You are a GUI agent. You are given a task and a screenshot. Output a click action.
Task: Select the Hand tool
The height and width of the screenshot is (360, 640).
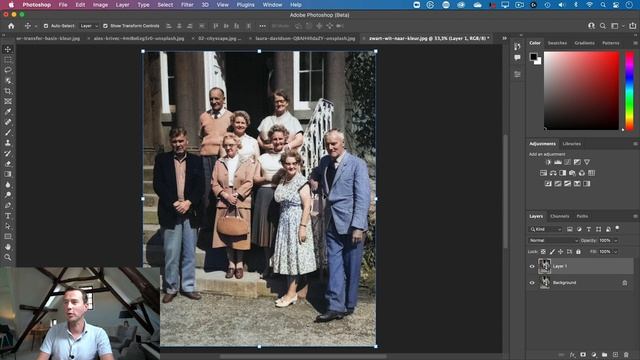point(8,247)
